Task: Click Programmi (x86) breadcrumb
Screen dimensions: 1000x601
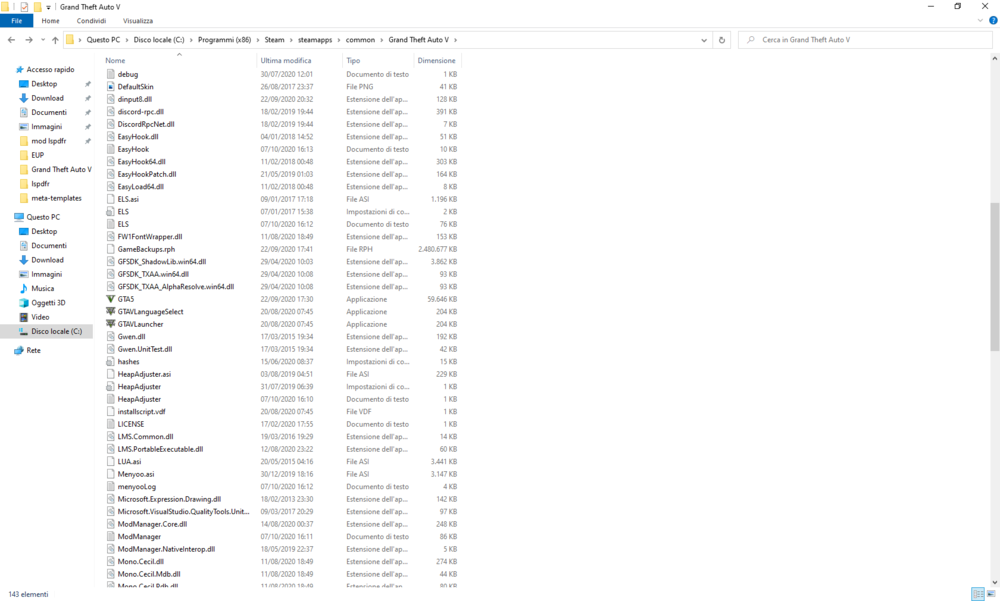Action: click(x=224, y=40)
